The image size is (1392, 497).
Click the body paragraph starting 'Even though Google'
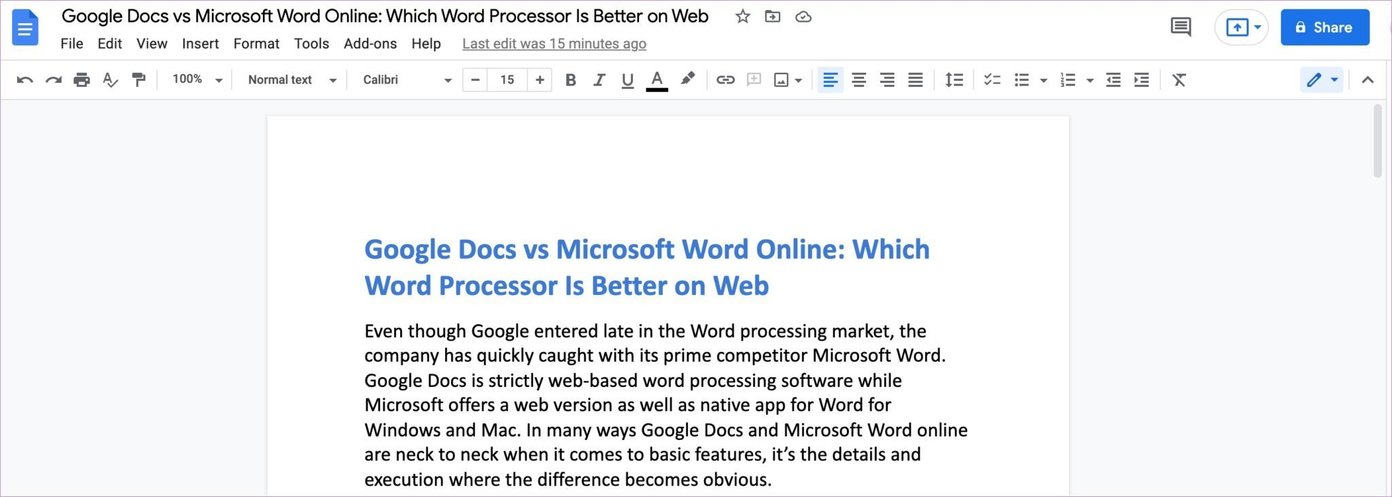coord(666,405)
